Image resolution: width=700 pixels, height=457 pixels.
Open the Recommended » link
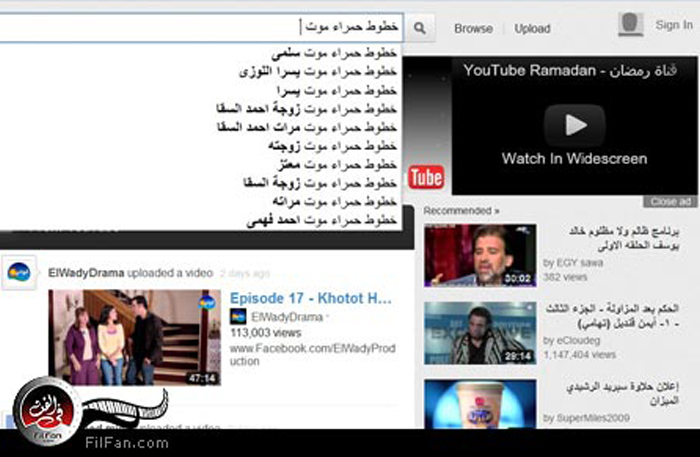461,211
